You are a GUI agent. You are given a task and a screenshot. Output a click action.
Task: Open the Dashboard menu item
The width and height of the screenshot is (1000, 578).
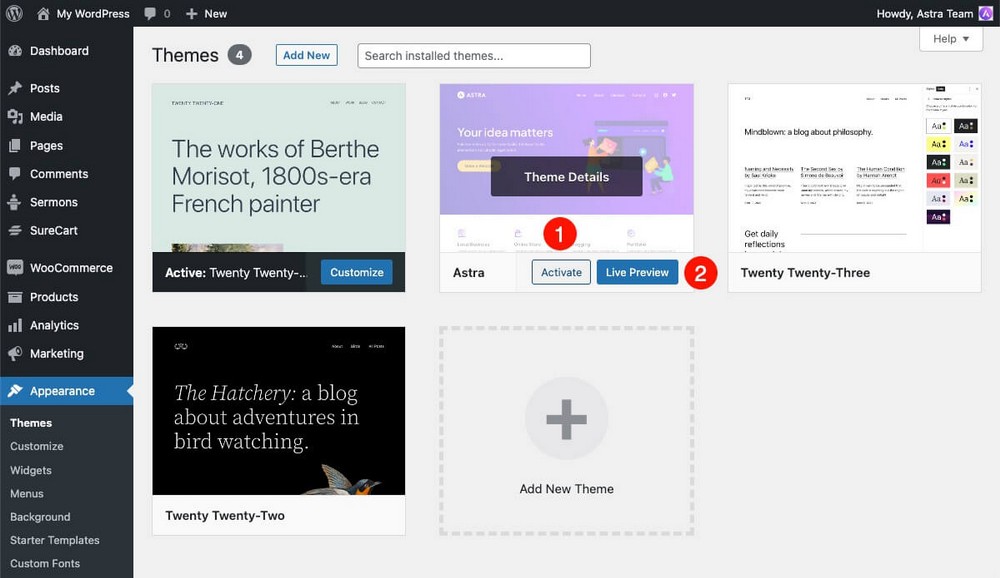coord(59,50)
